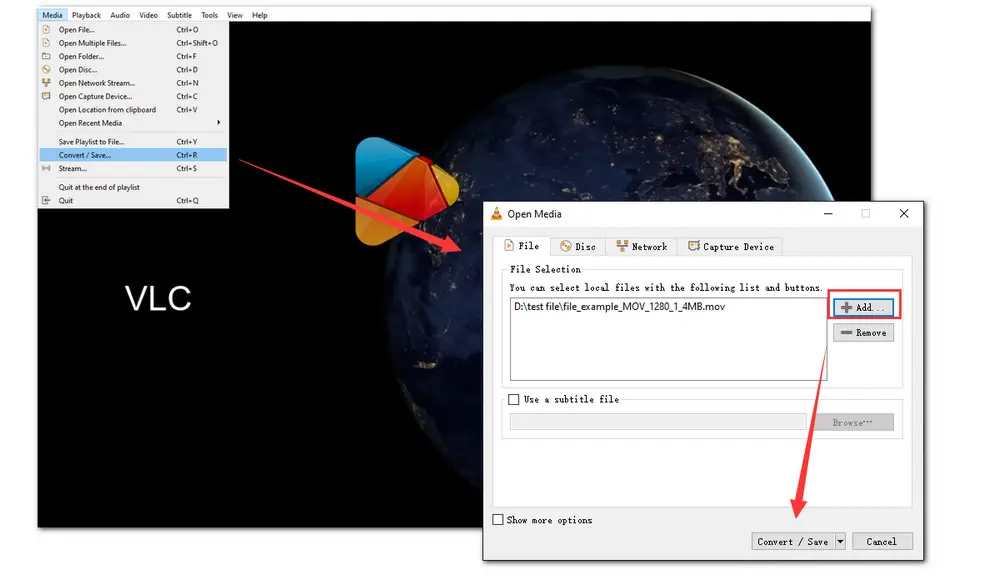The height and width of the screenshot is (580, 1000).
Task: Open the Help menu
Action: [x=260, y=15]
